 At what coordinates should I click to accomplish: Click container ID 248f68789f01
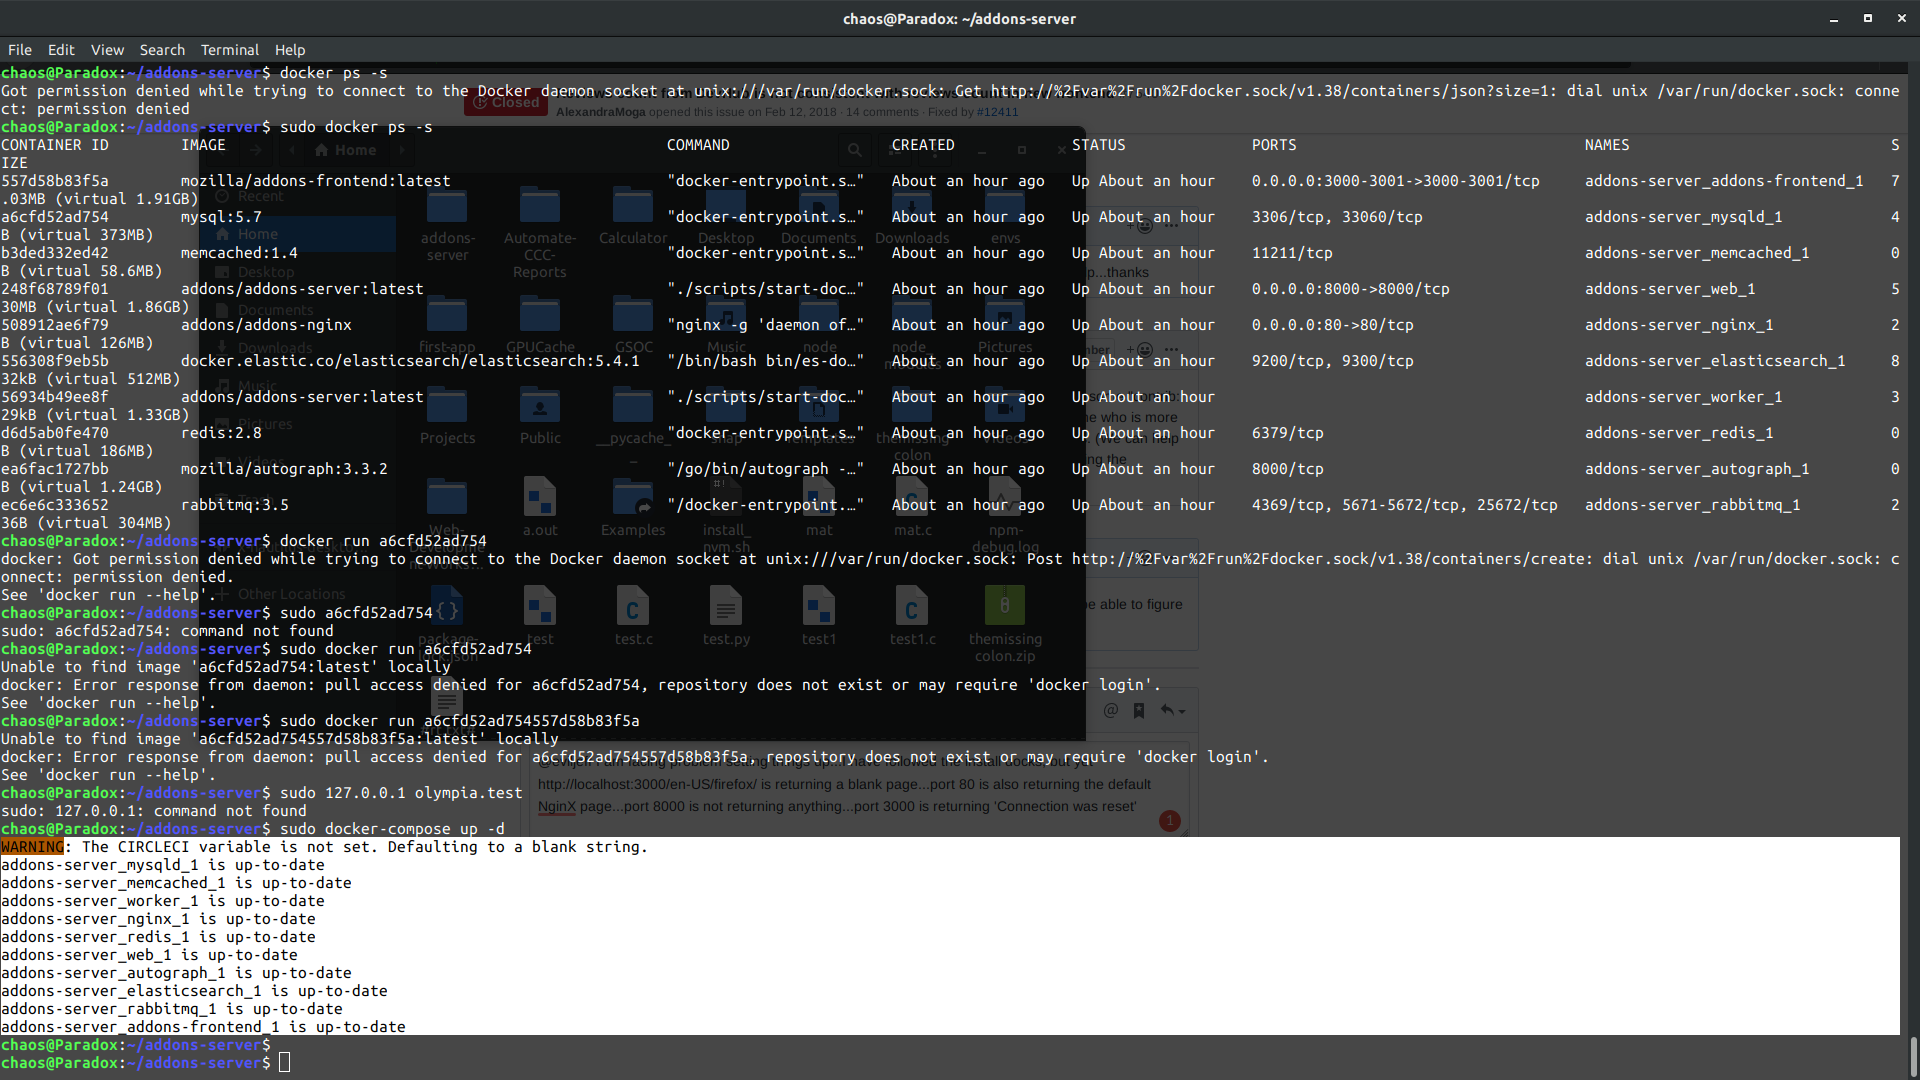point(55,289)
